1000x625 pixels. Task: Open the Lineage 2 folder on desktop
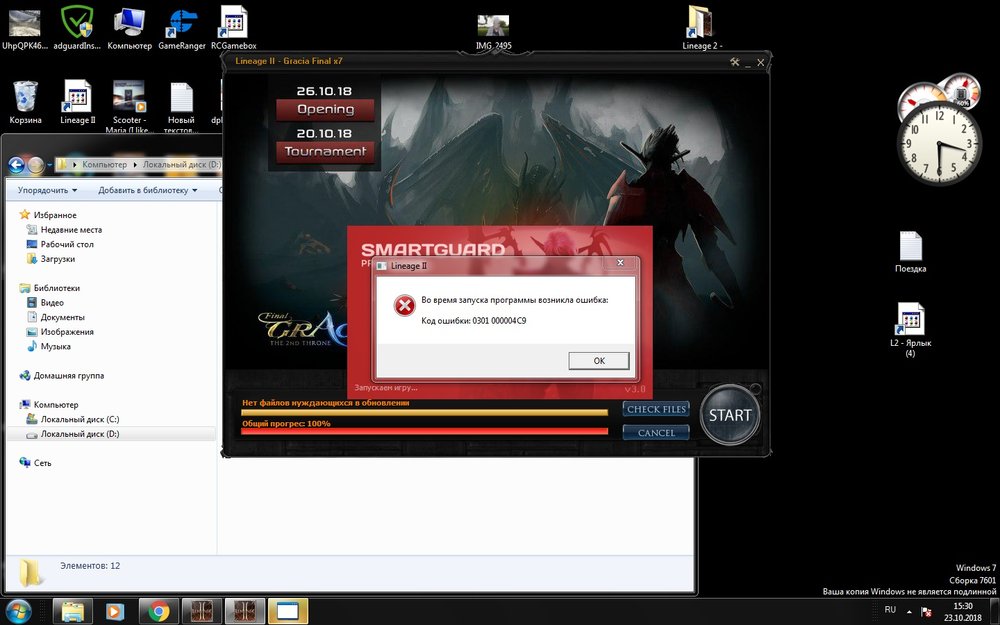[701, 24]
